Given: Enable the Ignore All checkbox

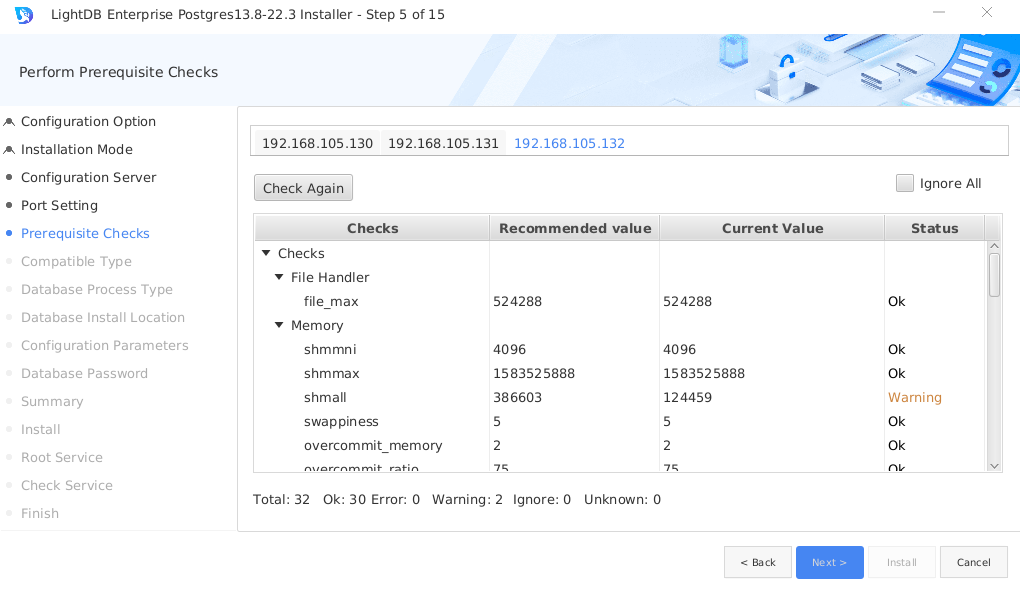Looking at the screenshot, I should pos(905,183).
